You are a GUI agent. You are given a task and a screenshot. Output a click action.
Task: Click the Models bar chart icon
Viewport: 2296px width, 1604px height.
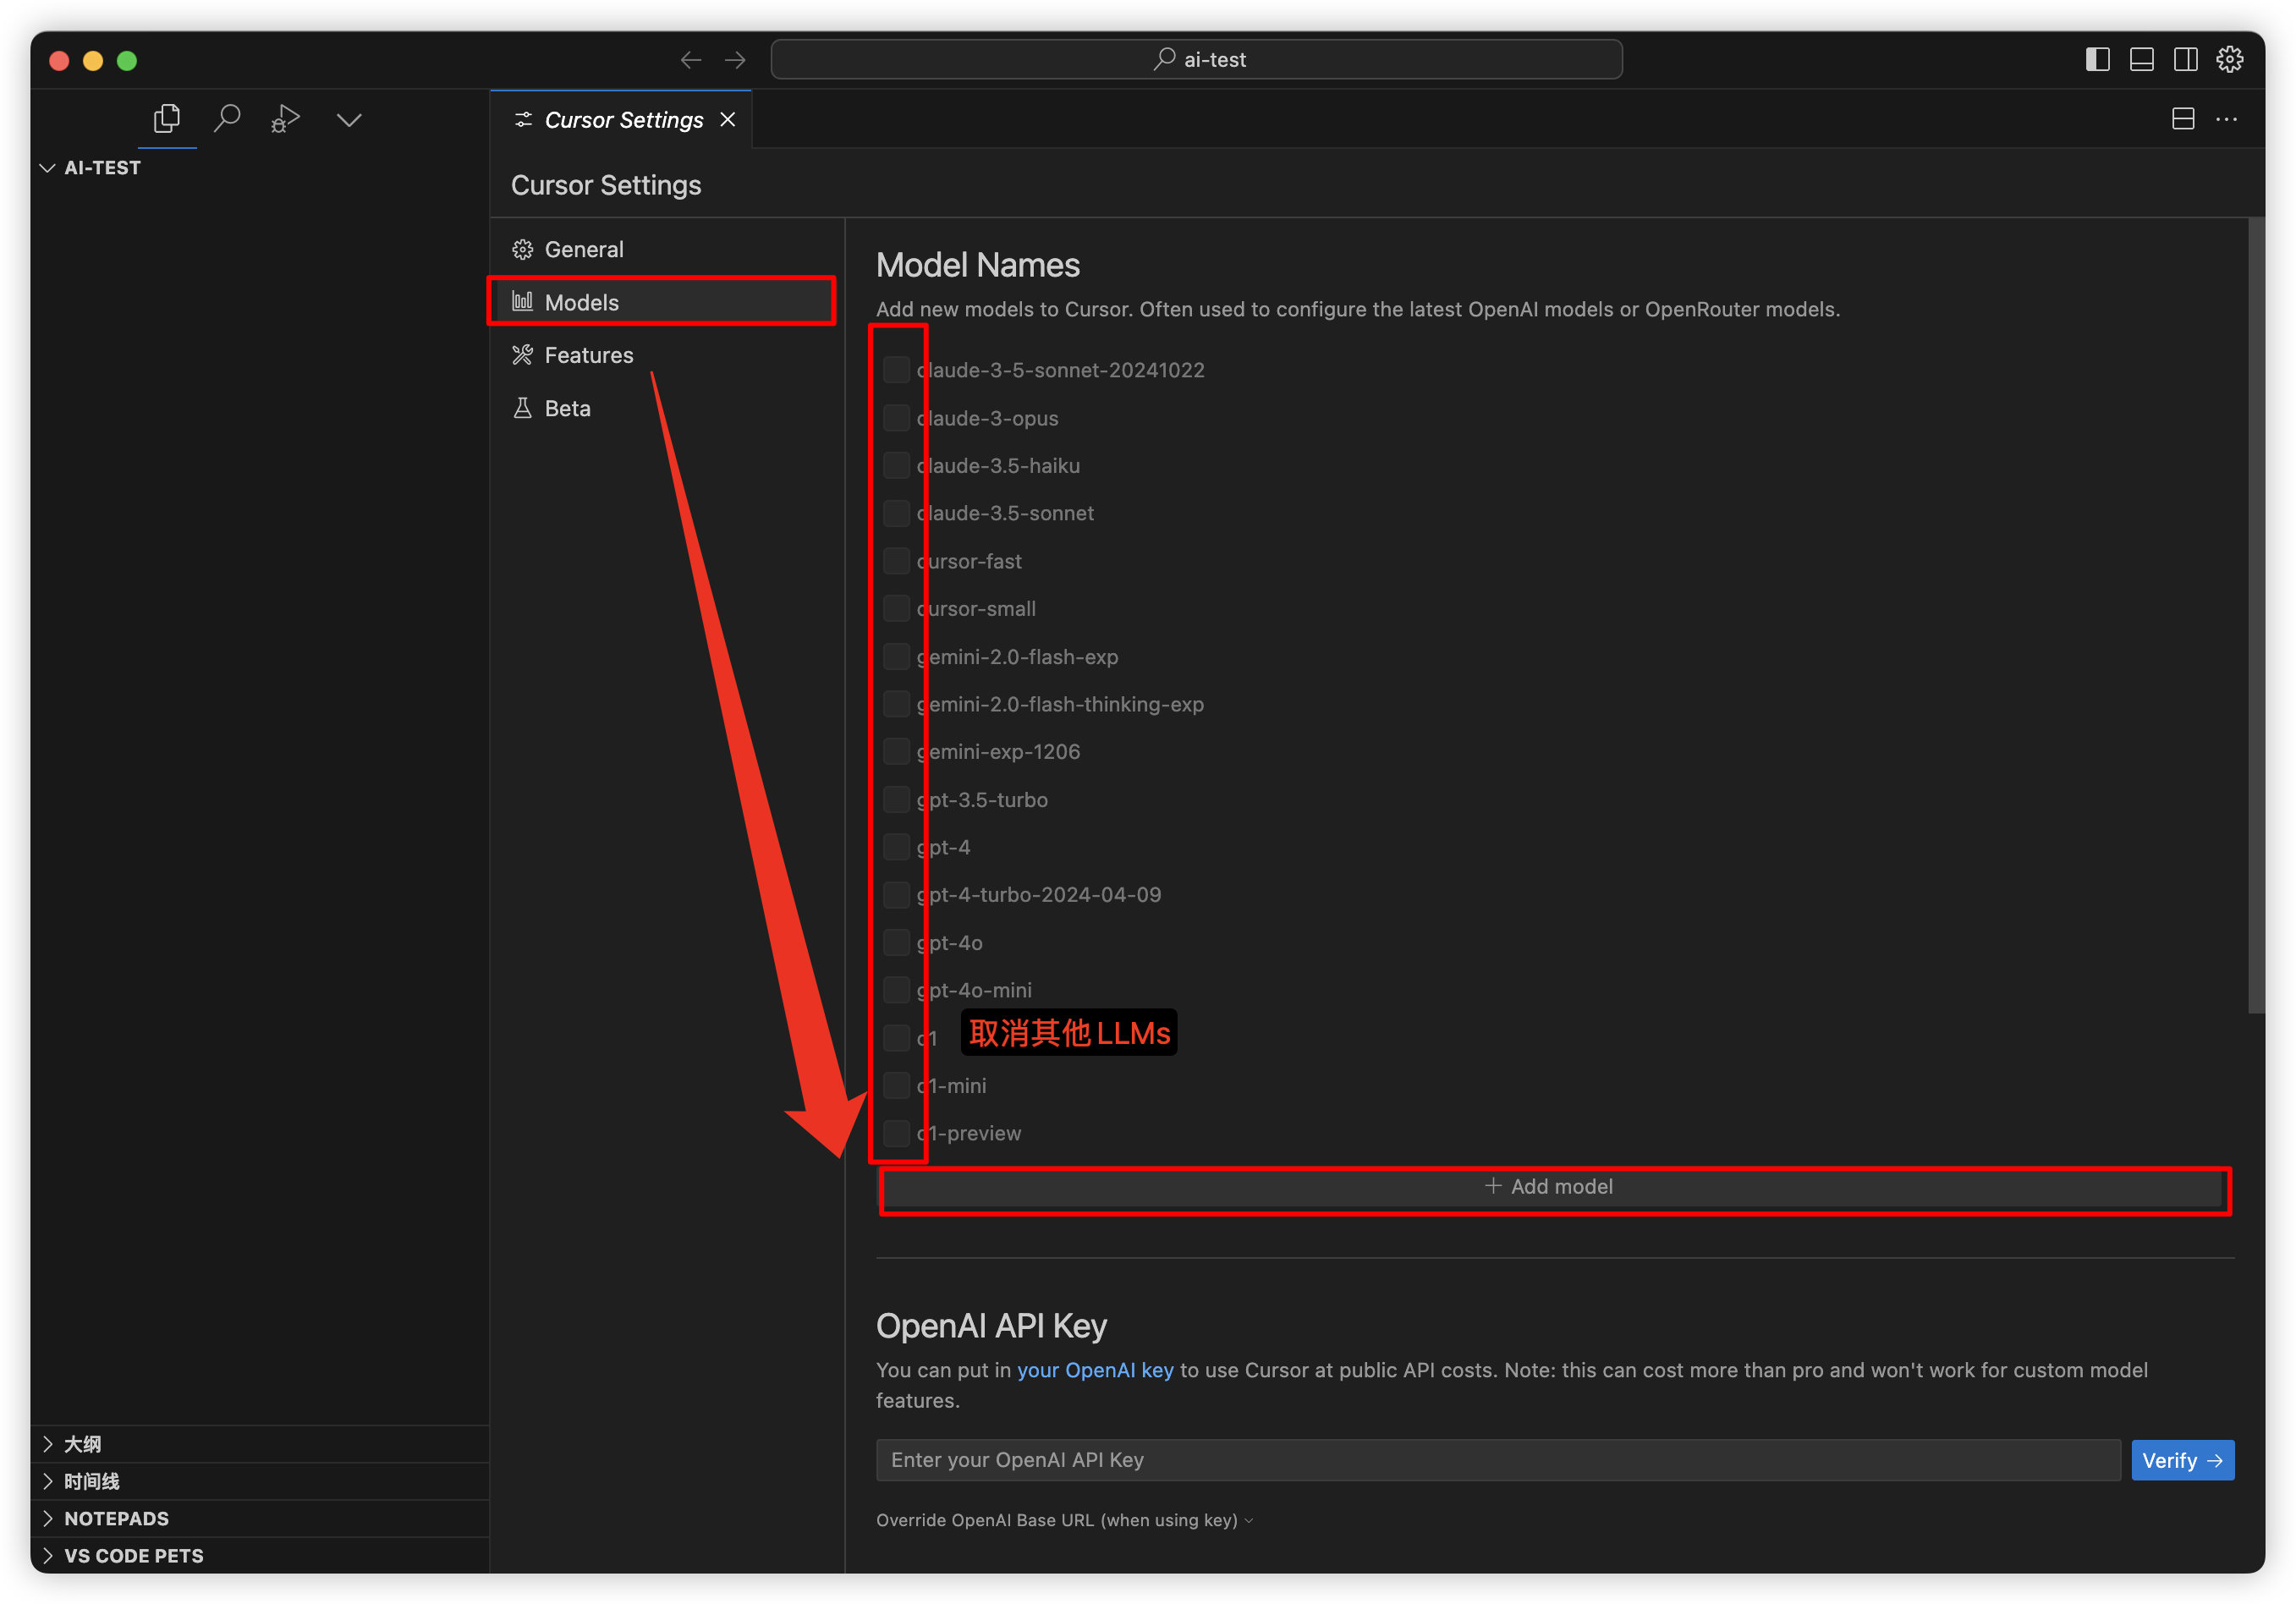pos(522,301)
